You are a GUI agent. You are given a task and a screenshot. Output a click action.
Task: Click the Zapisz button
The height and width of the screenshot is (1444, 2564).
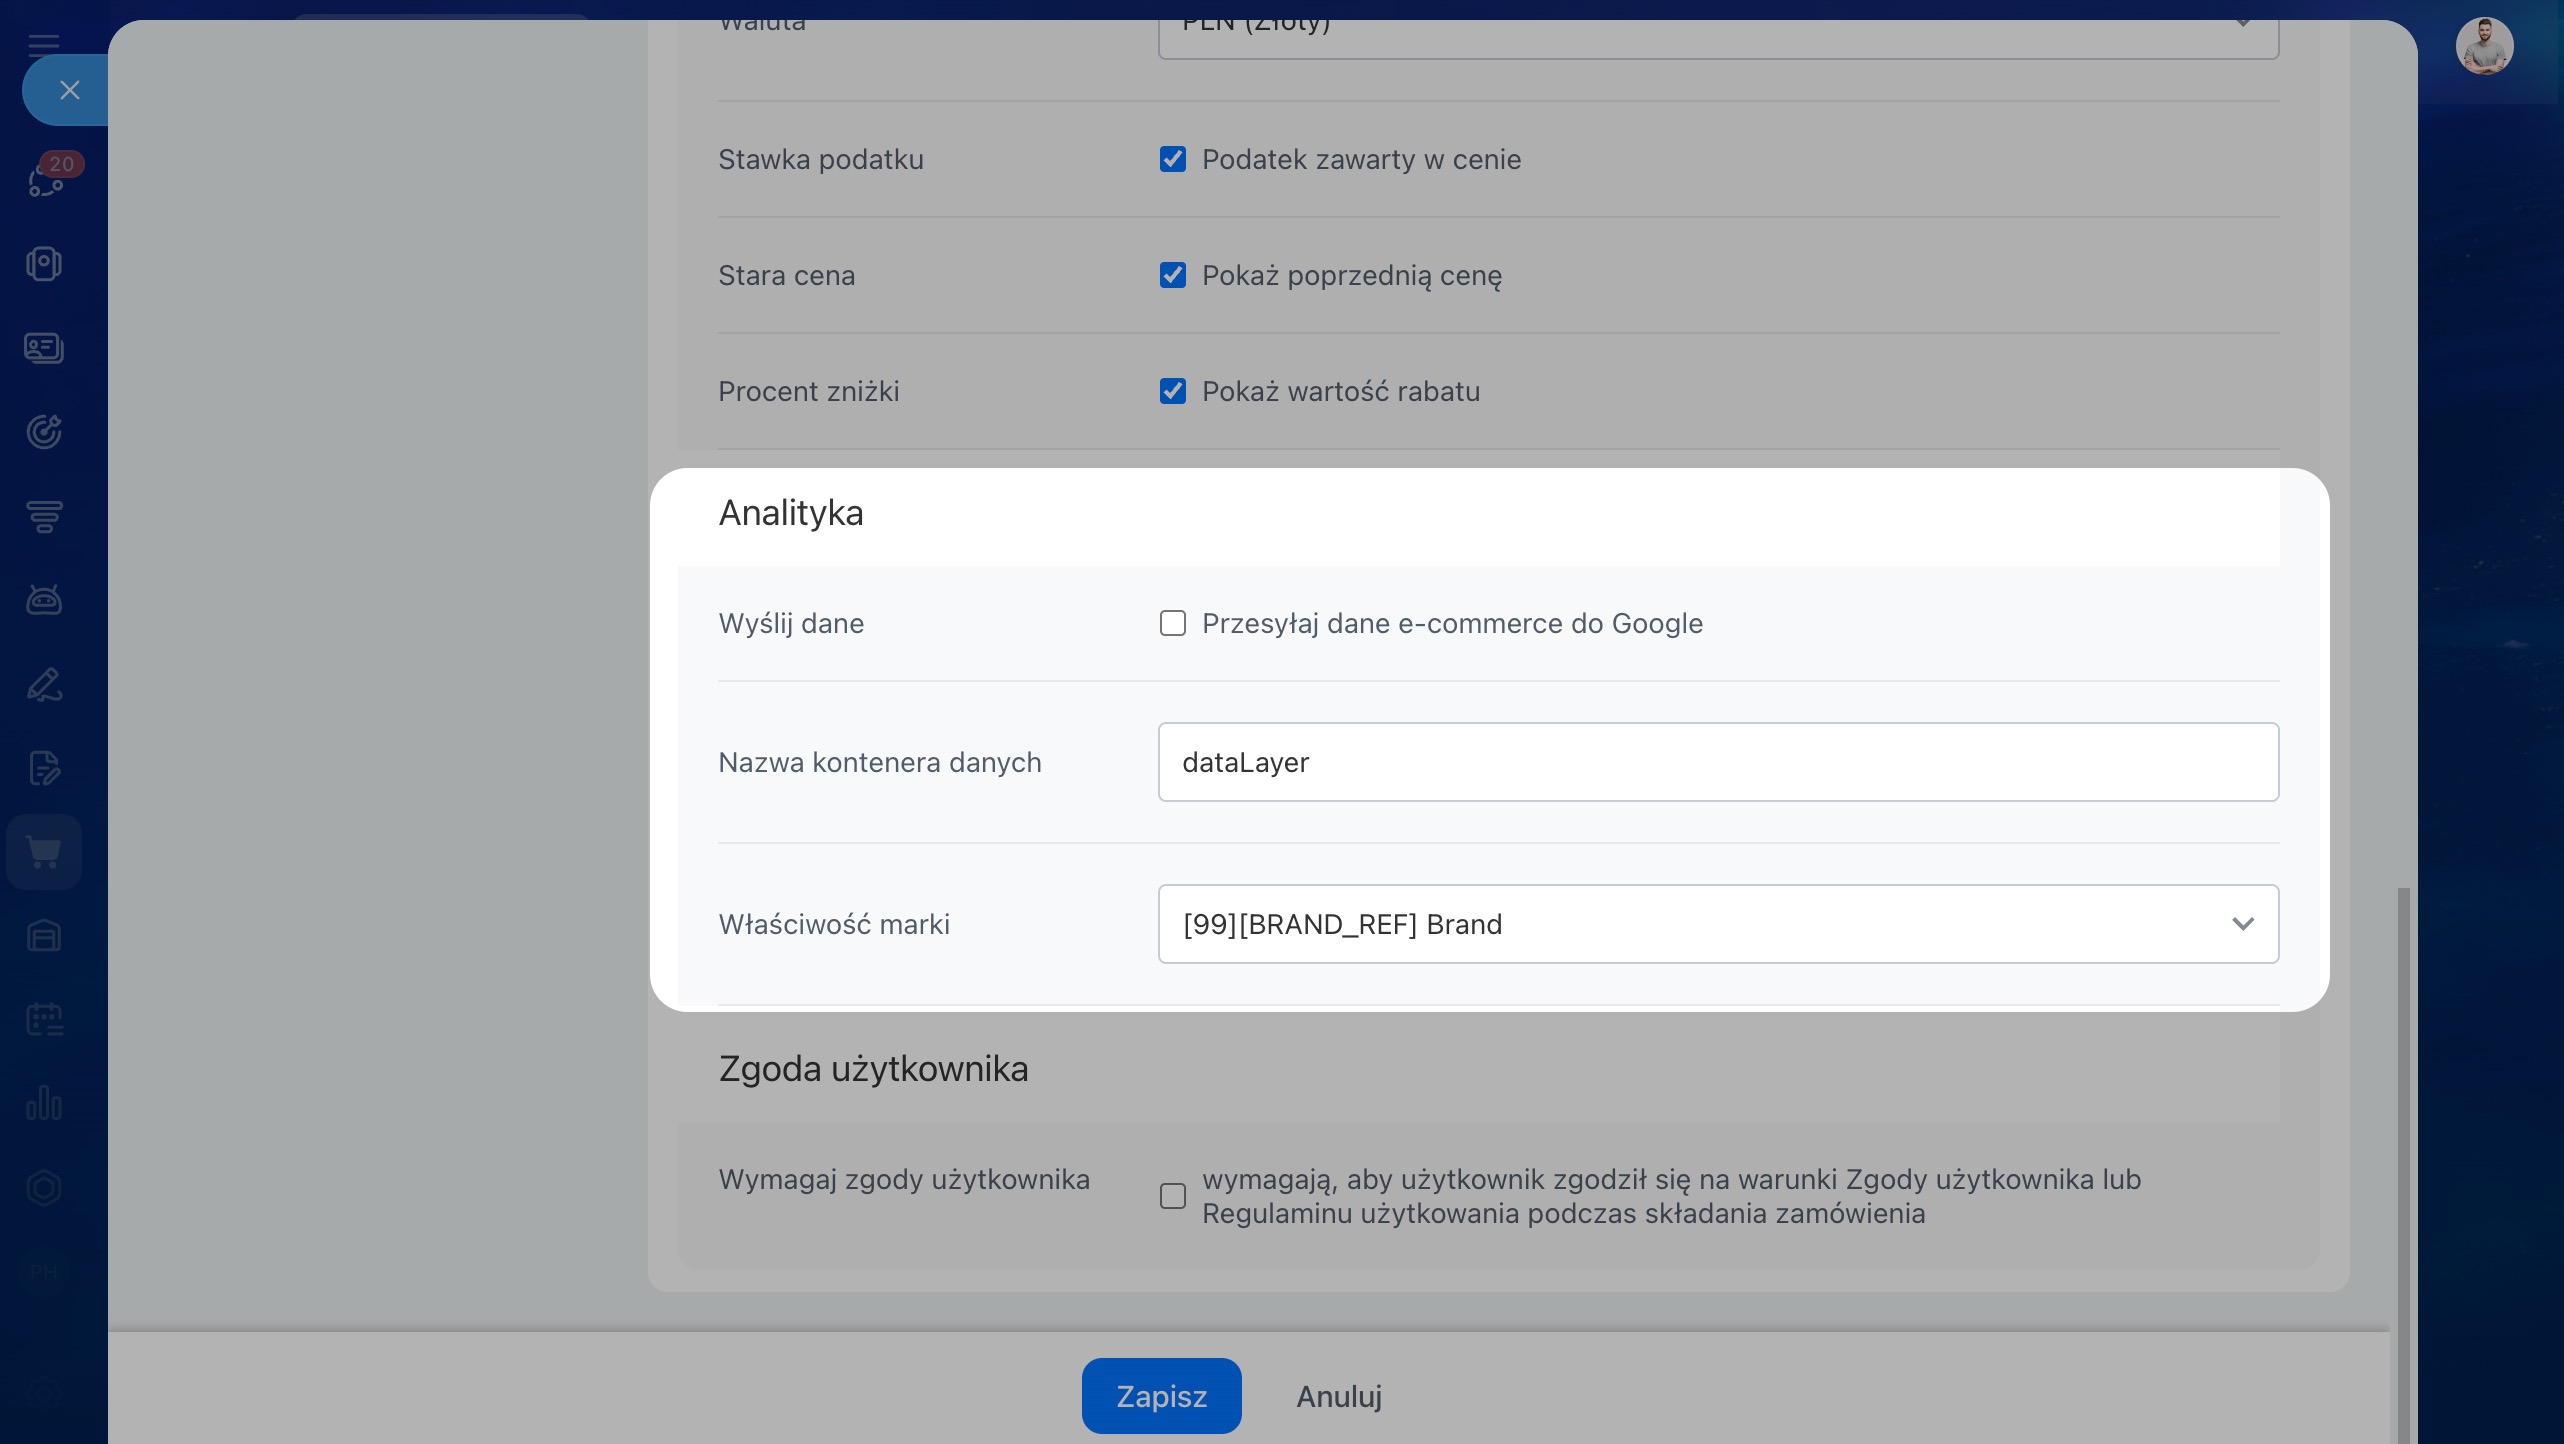point(1161,1396)
